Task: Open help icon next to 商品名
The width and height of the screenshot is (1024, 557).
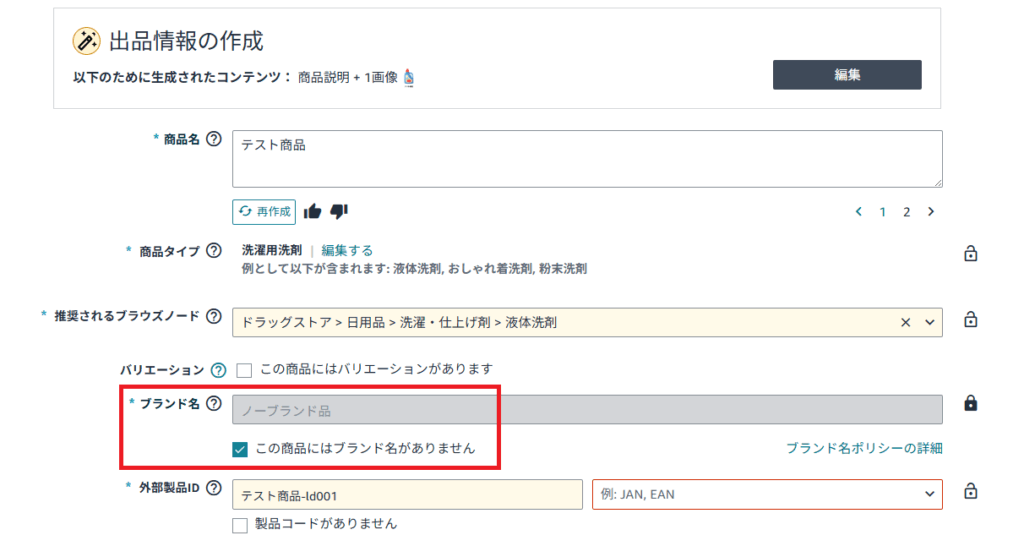Action: click(214, 139)
